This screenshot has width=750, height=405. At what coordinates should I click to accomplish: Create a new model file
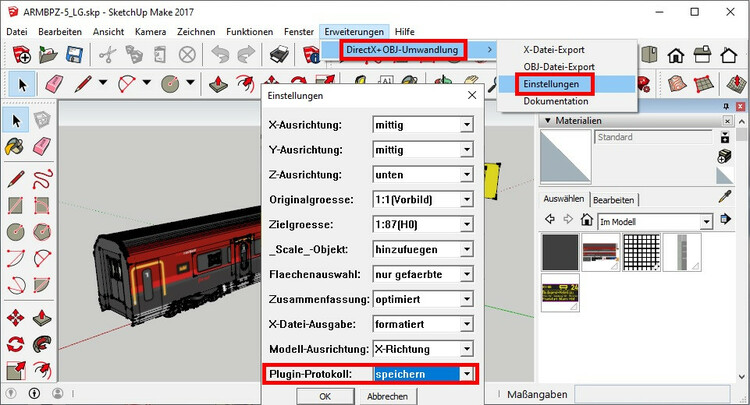(x=22, y=55)
